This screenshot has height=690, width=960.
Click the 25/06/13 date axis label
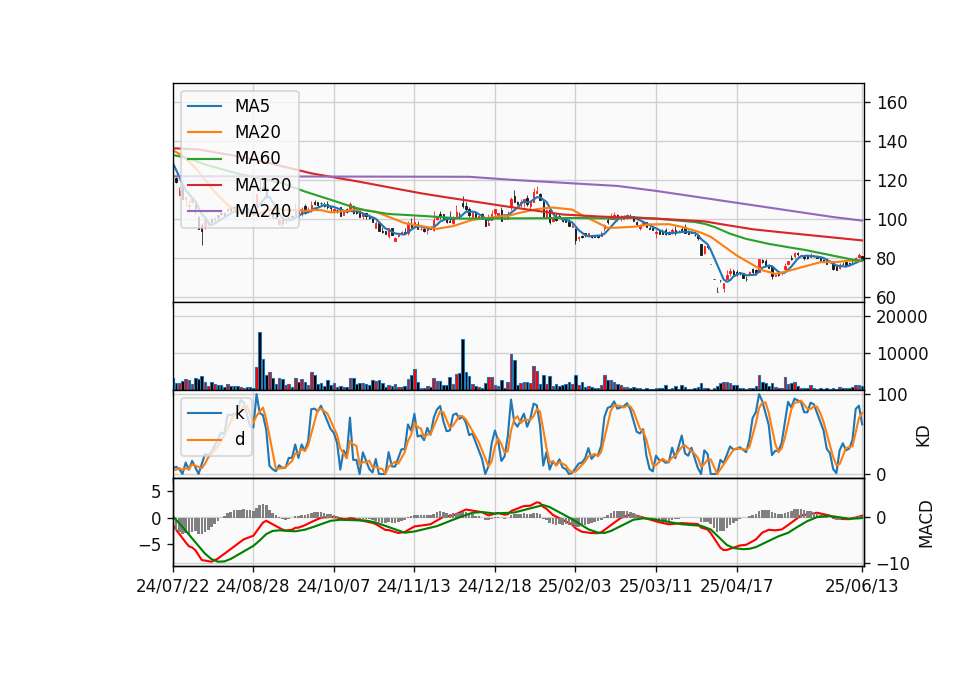pyautogui.click(x=862, y=586)
